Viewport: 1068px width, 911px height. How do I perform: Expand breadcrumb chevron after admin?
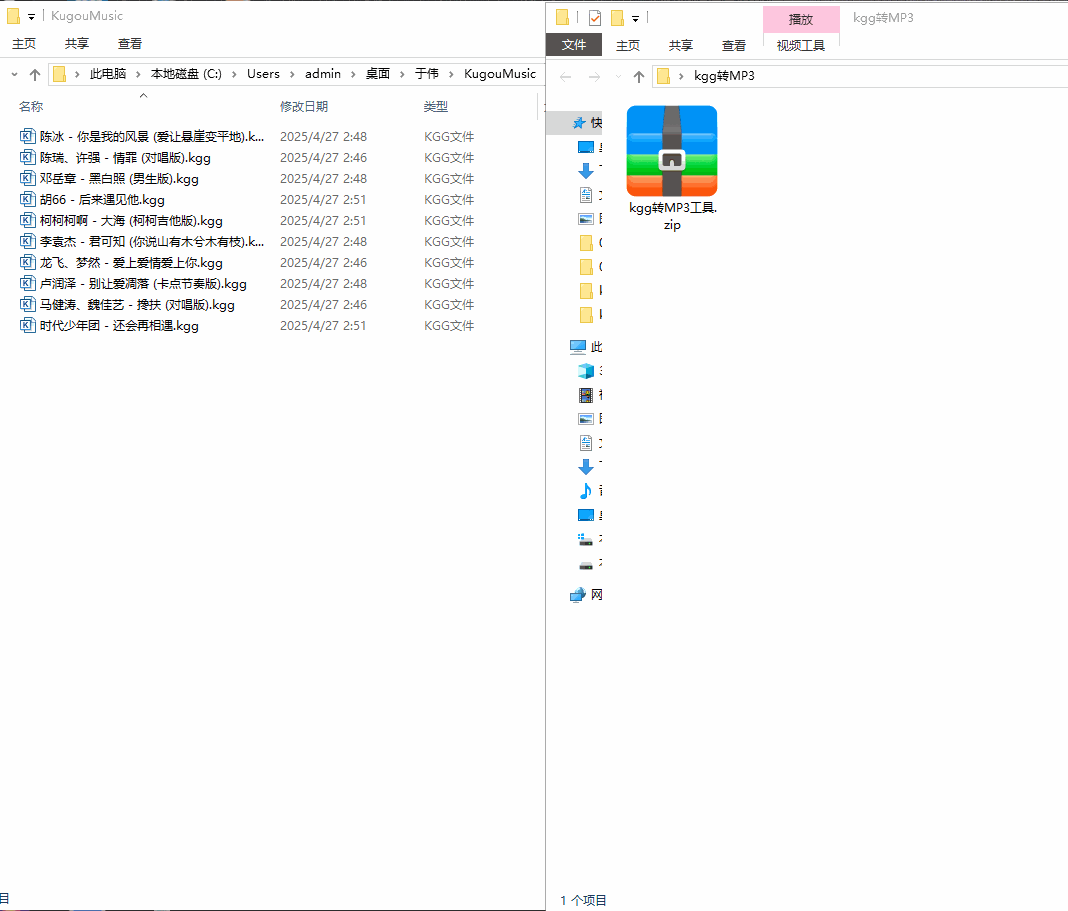pos(353,74)
